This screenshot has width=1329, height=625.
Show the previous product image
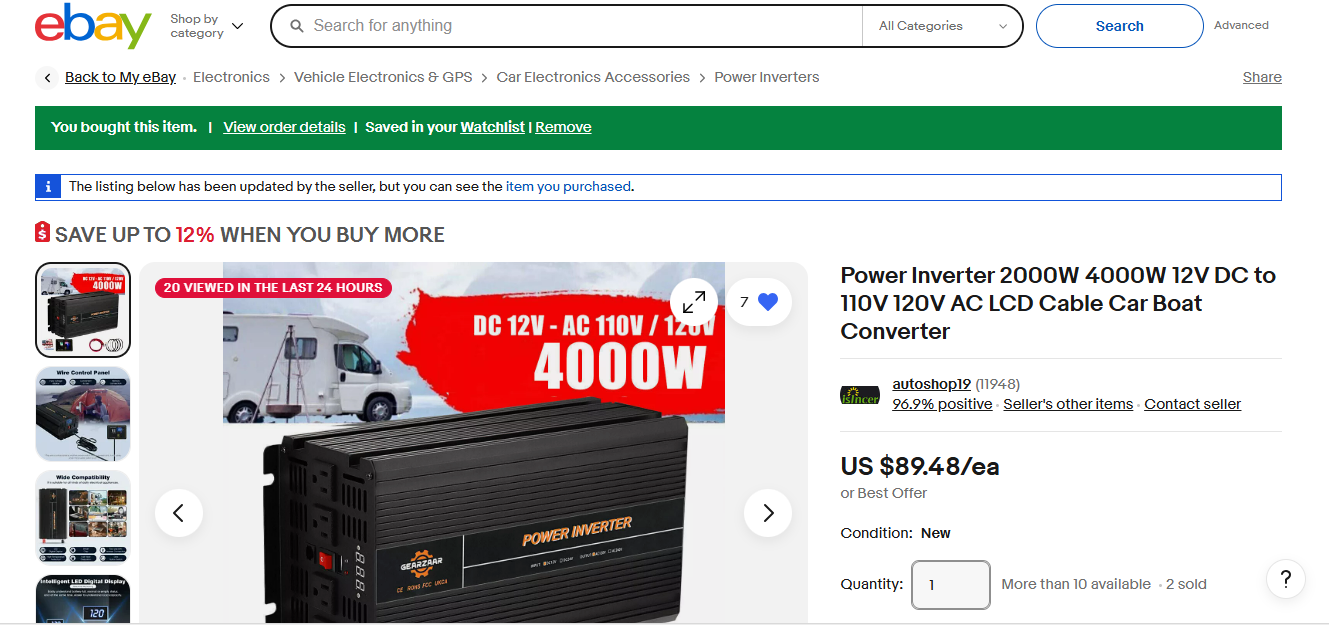179,513
